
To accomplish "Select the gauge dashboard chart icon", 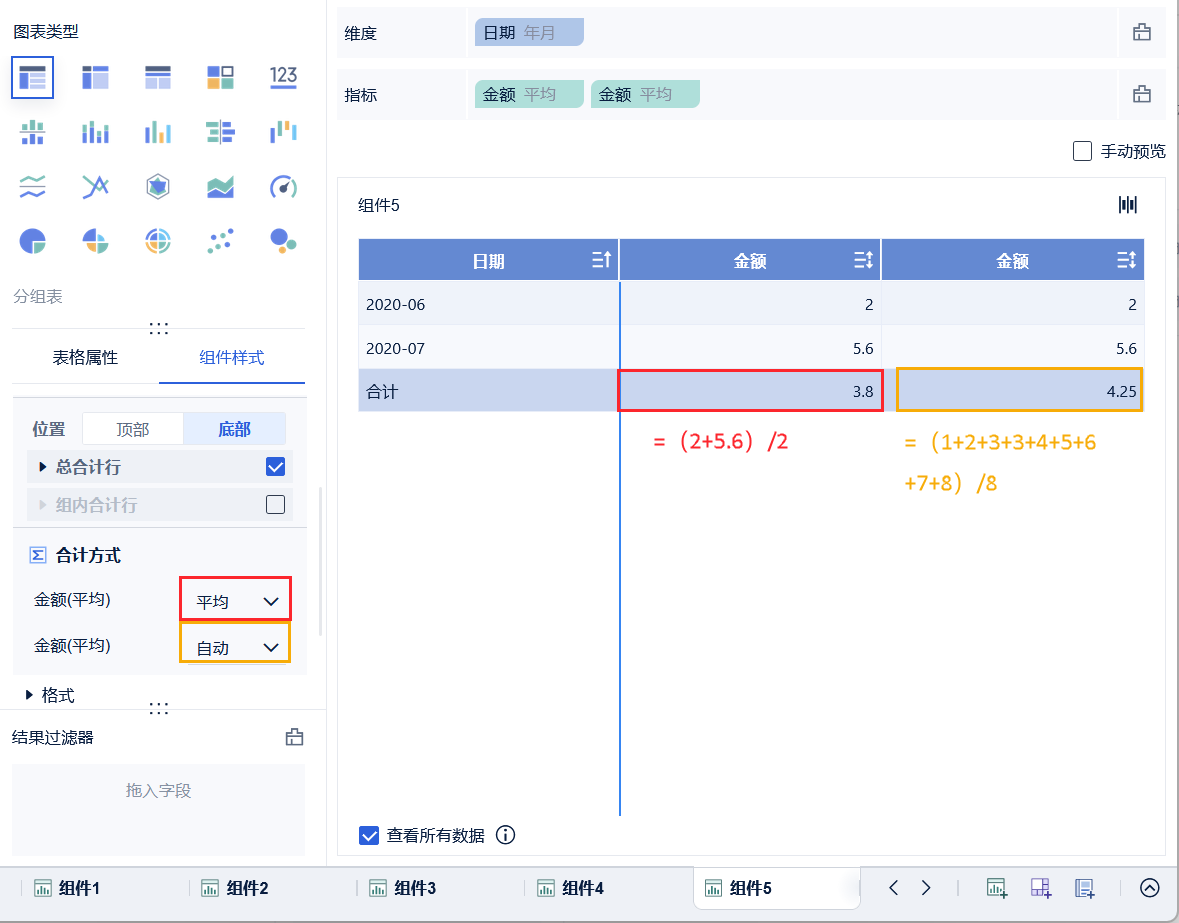I will (283, 186).
